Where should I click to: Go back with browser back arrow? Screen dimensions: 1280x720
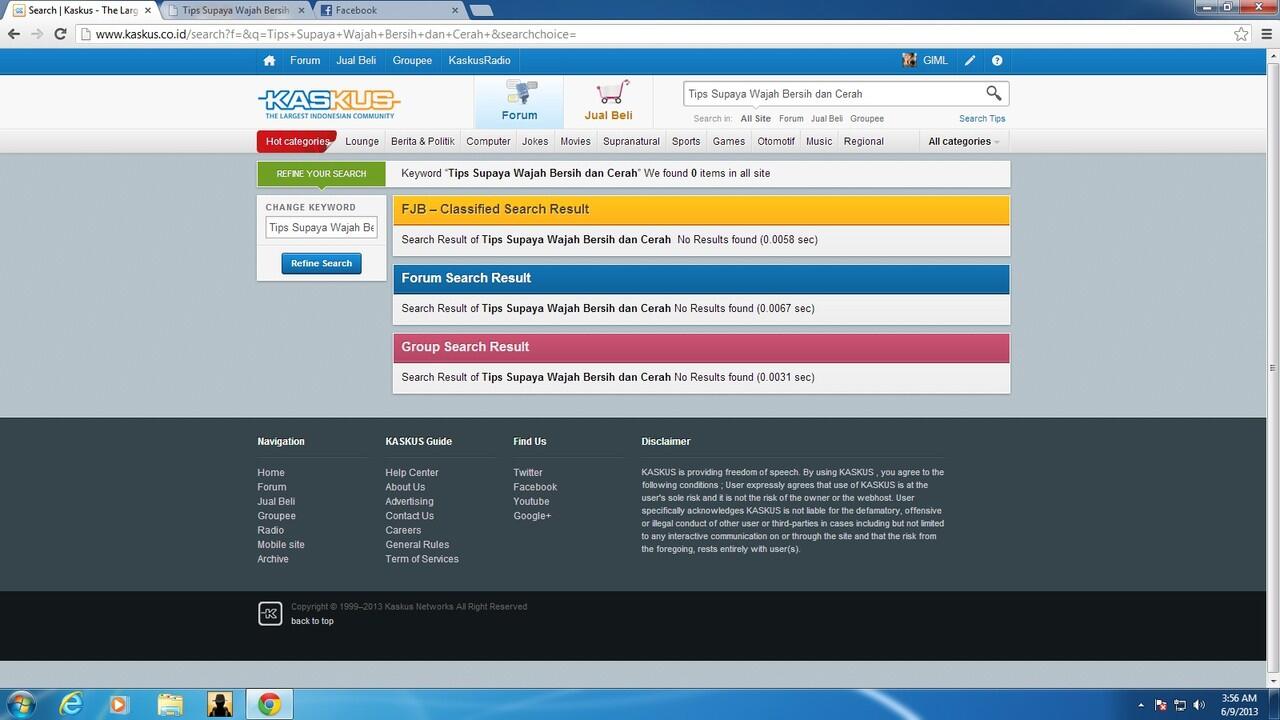(13, 34)
